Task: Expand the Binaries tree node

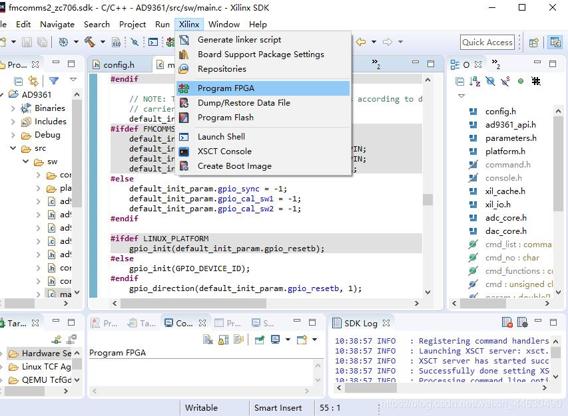Action: pos(13,108)
